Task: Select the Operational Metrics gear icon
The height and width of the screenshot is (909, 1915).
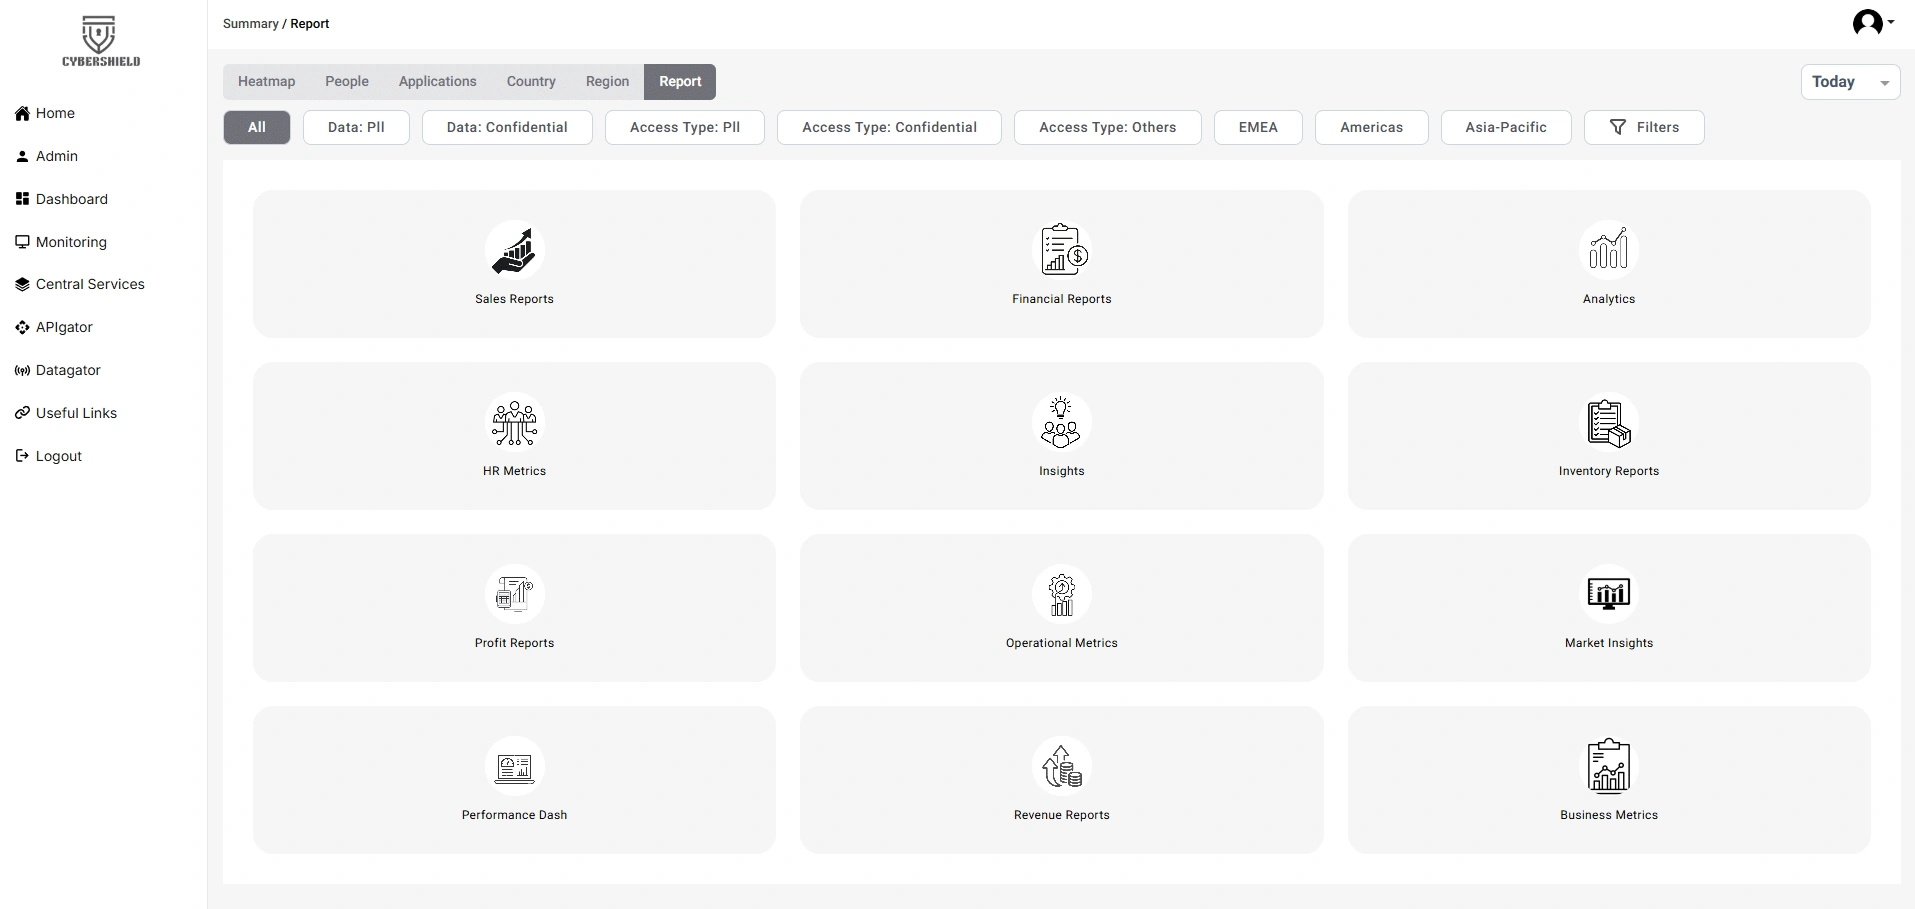Action: (1061, 594)
